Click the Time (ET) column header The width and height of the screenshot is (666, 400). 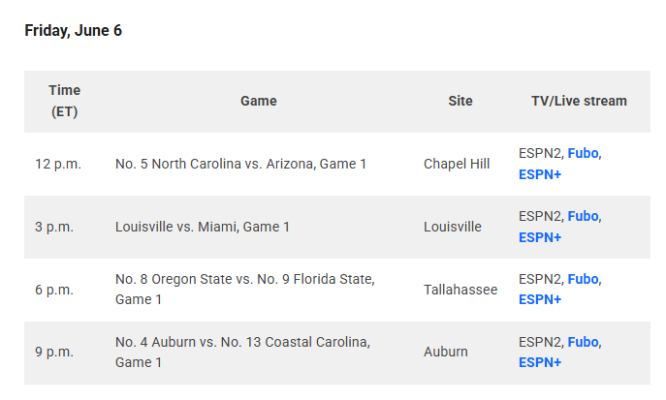click(x=65, y=101)
